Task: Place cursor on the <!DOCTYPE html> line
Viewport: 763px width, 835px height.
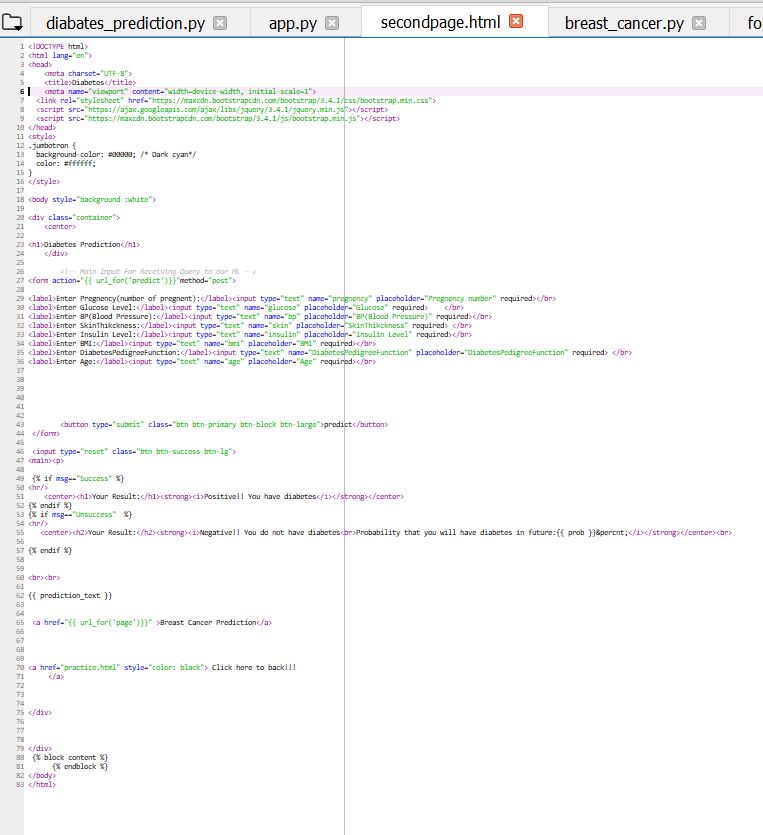Action: (58, 46)
